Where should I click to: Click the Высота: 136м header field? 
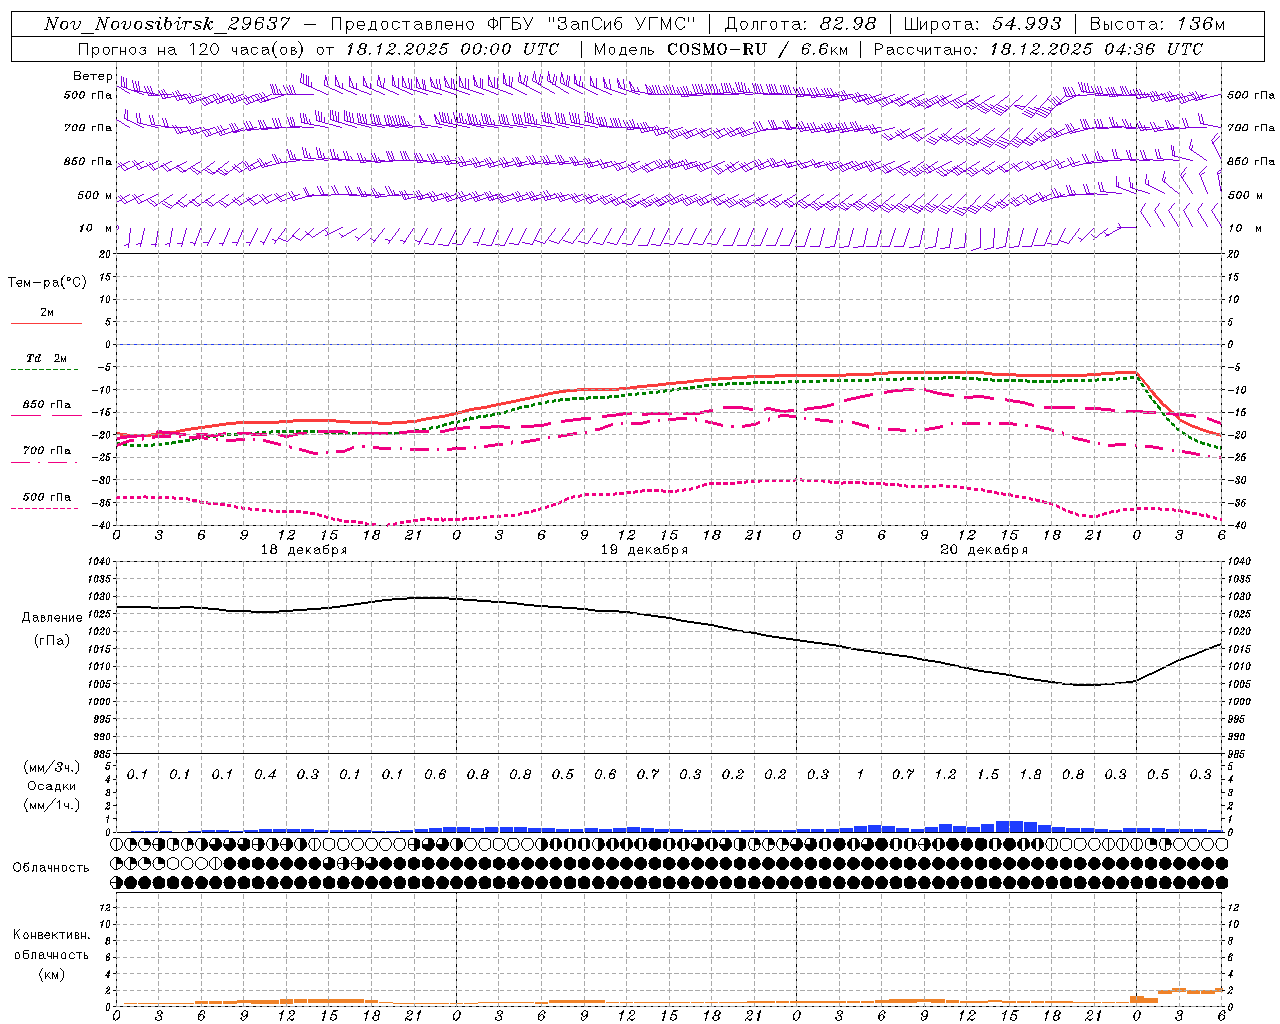pos(1157,24)
